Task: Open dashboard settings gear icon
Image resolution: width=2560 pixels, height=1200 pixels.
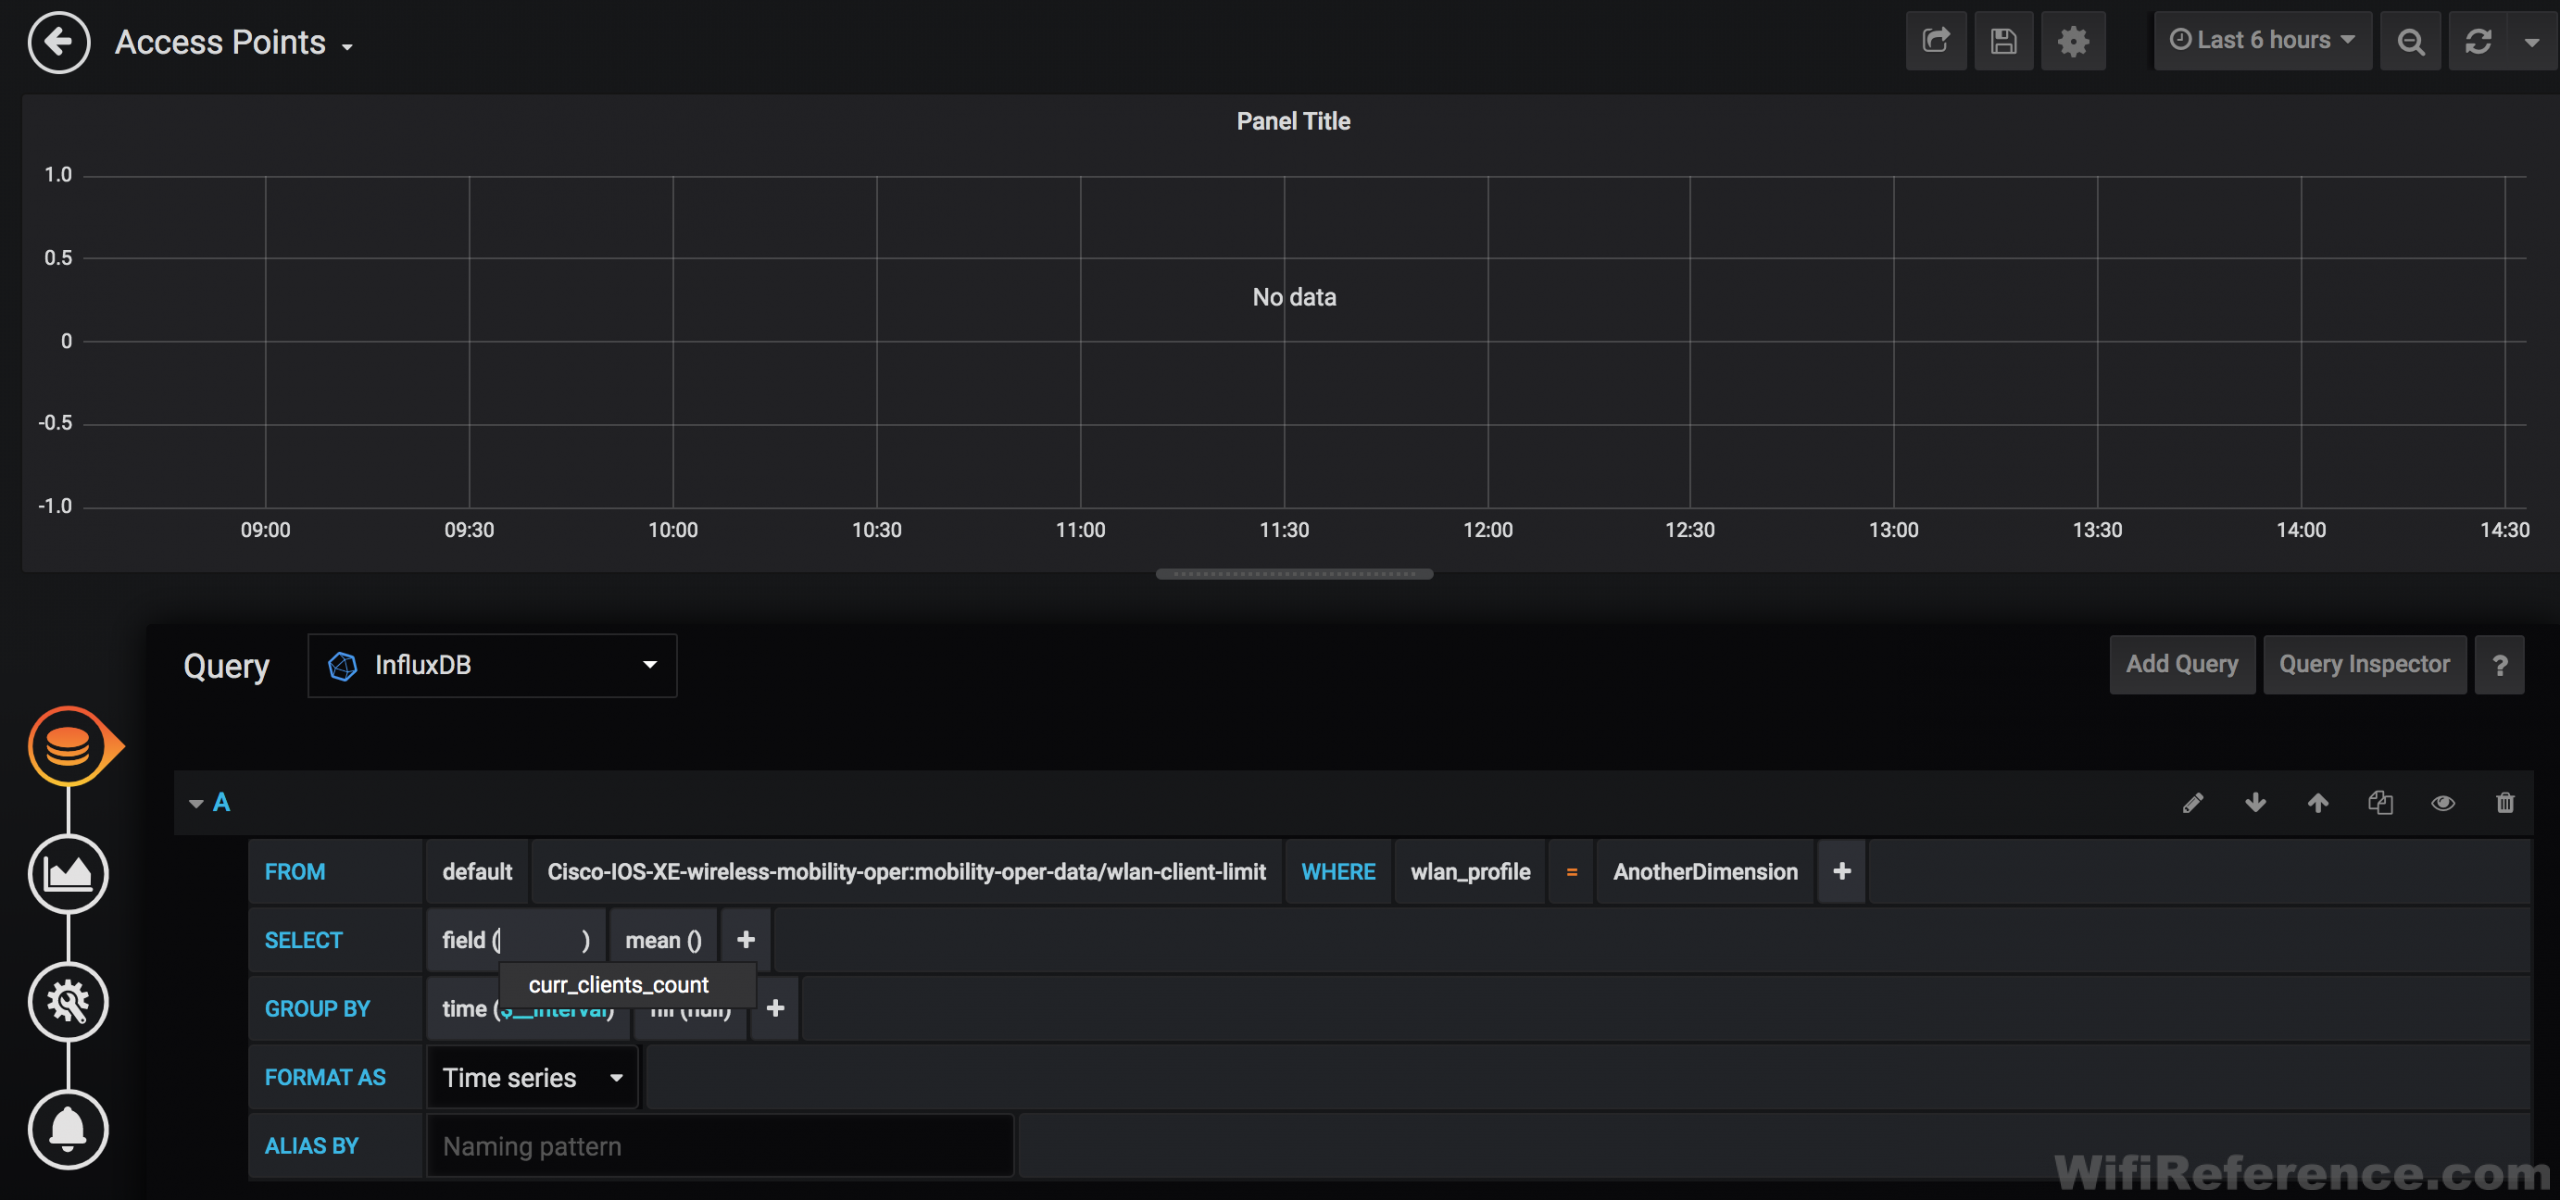Action: point(2073,41)
